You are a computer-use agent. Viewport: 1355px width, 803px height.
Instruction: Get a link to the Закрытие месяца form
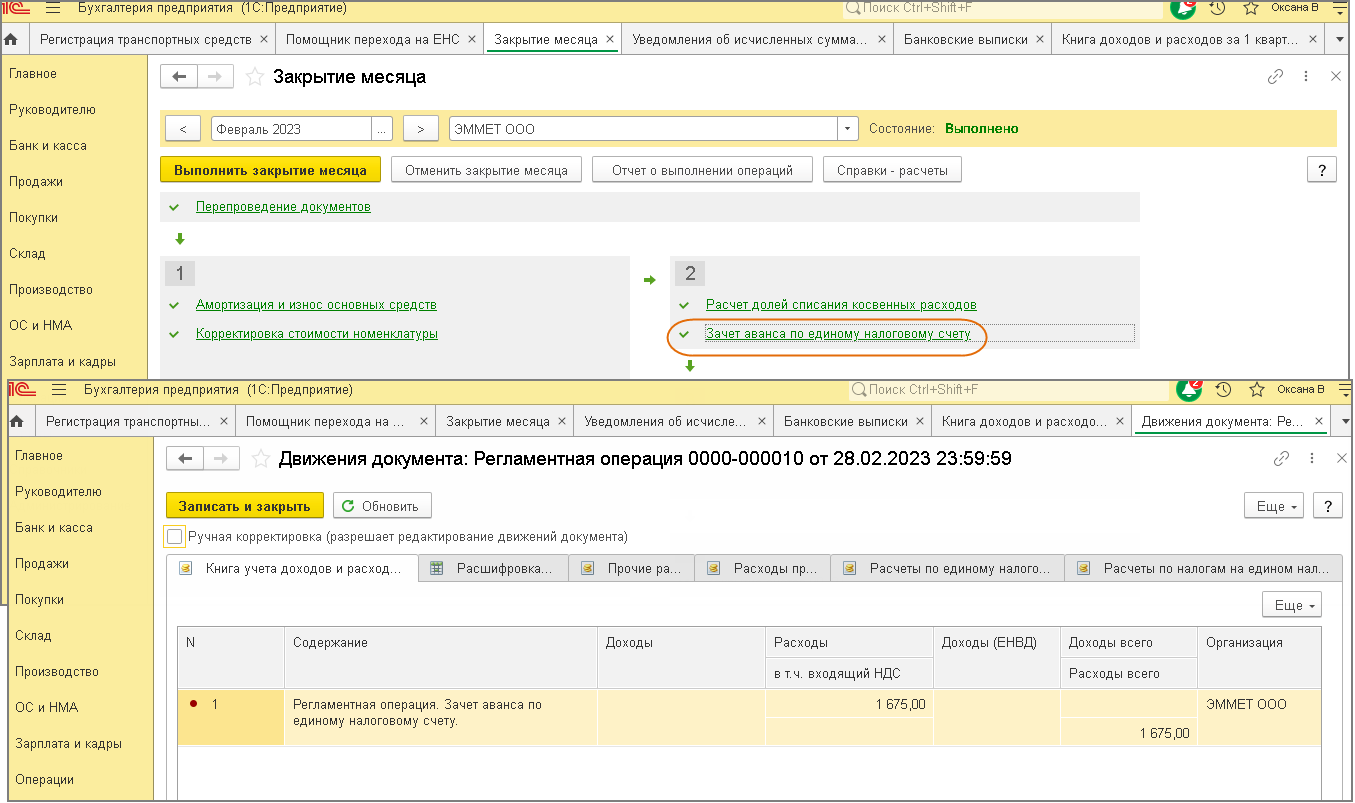pos(1275,77)
